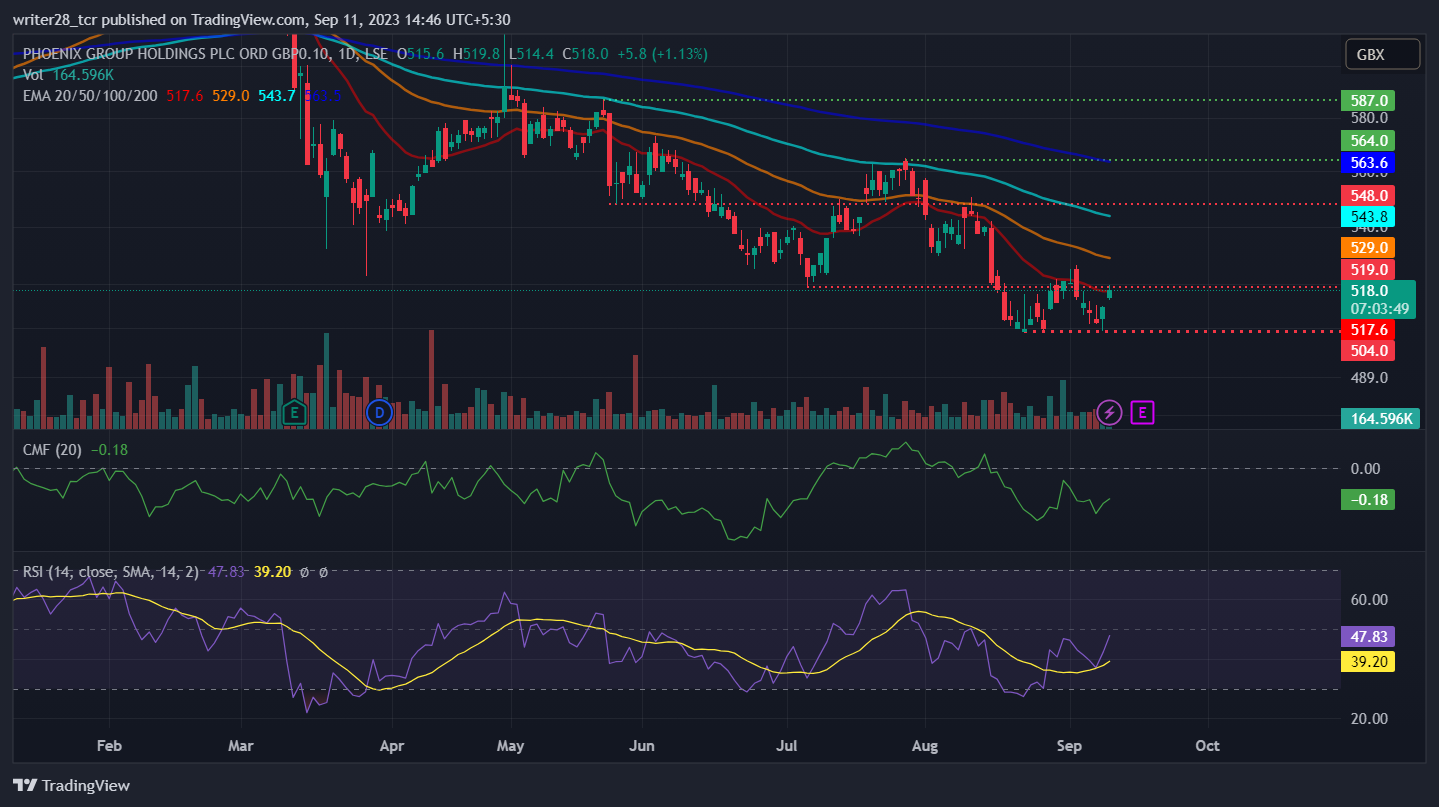Click the 39.20 RSI SMA value label
Screen dimensions: 1439x807
[1368, 661]
